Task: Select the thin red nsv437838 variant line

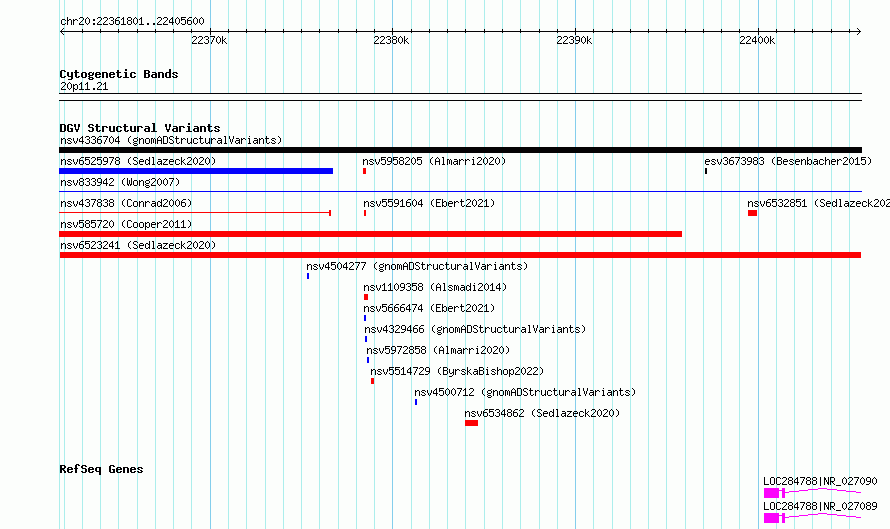Action: 195,213
